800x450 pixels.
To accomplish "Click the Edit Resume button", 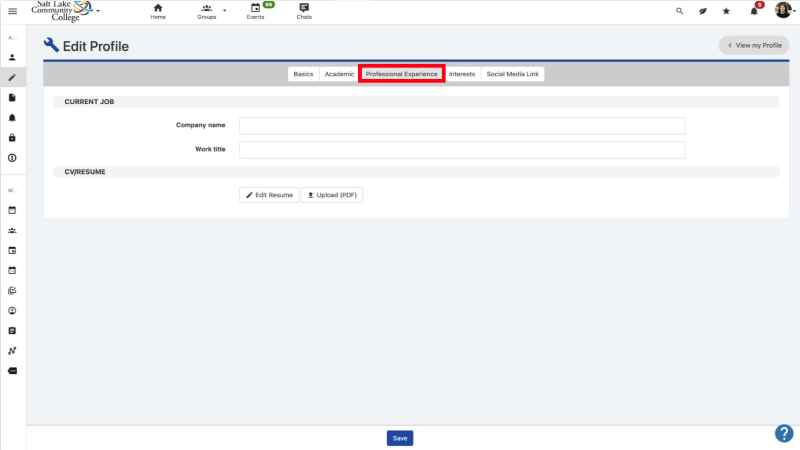I will [269, 195].
